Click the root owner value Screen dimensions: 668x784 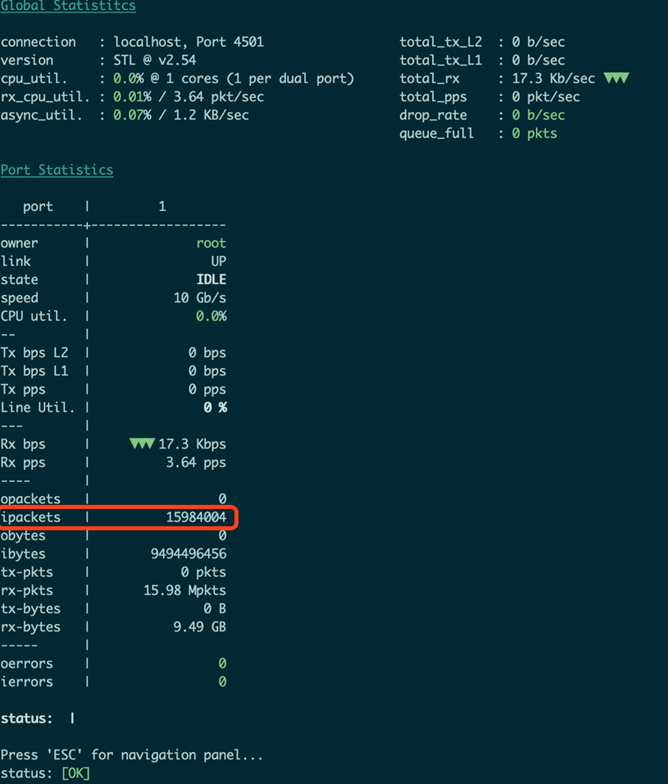[x=211, y=244]
